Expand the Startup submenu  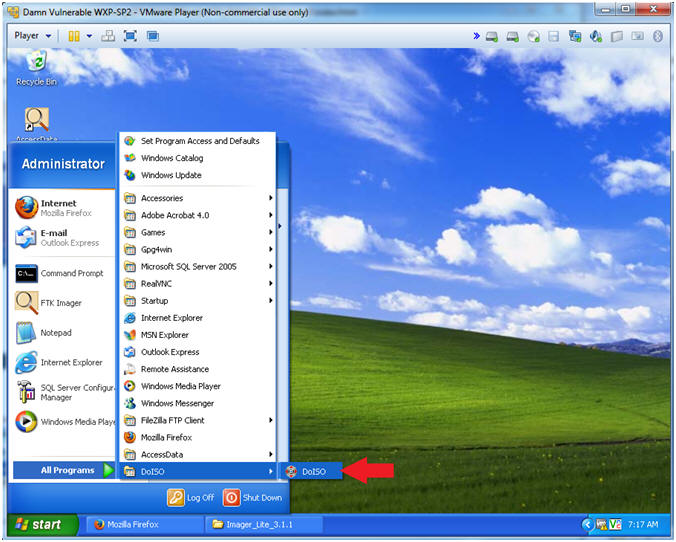pos(197,301)
